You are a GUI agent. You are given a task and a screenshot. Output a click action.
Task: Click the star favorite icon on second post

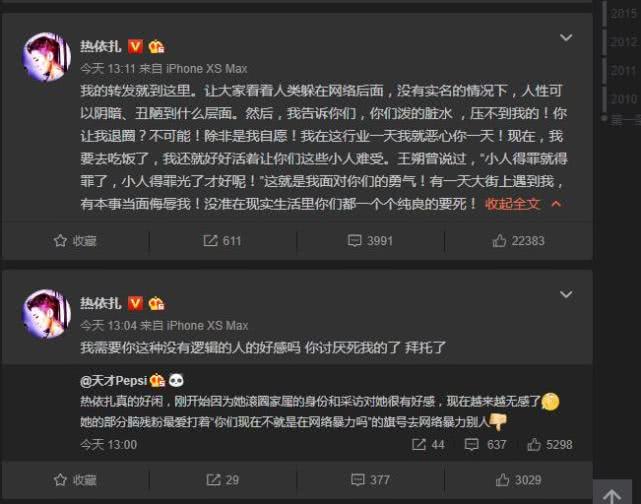point(60,480)
